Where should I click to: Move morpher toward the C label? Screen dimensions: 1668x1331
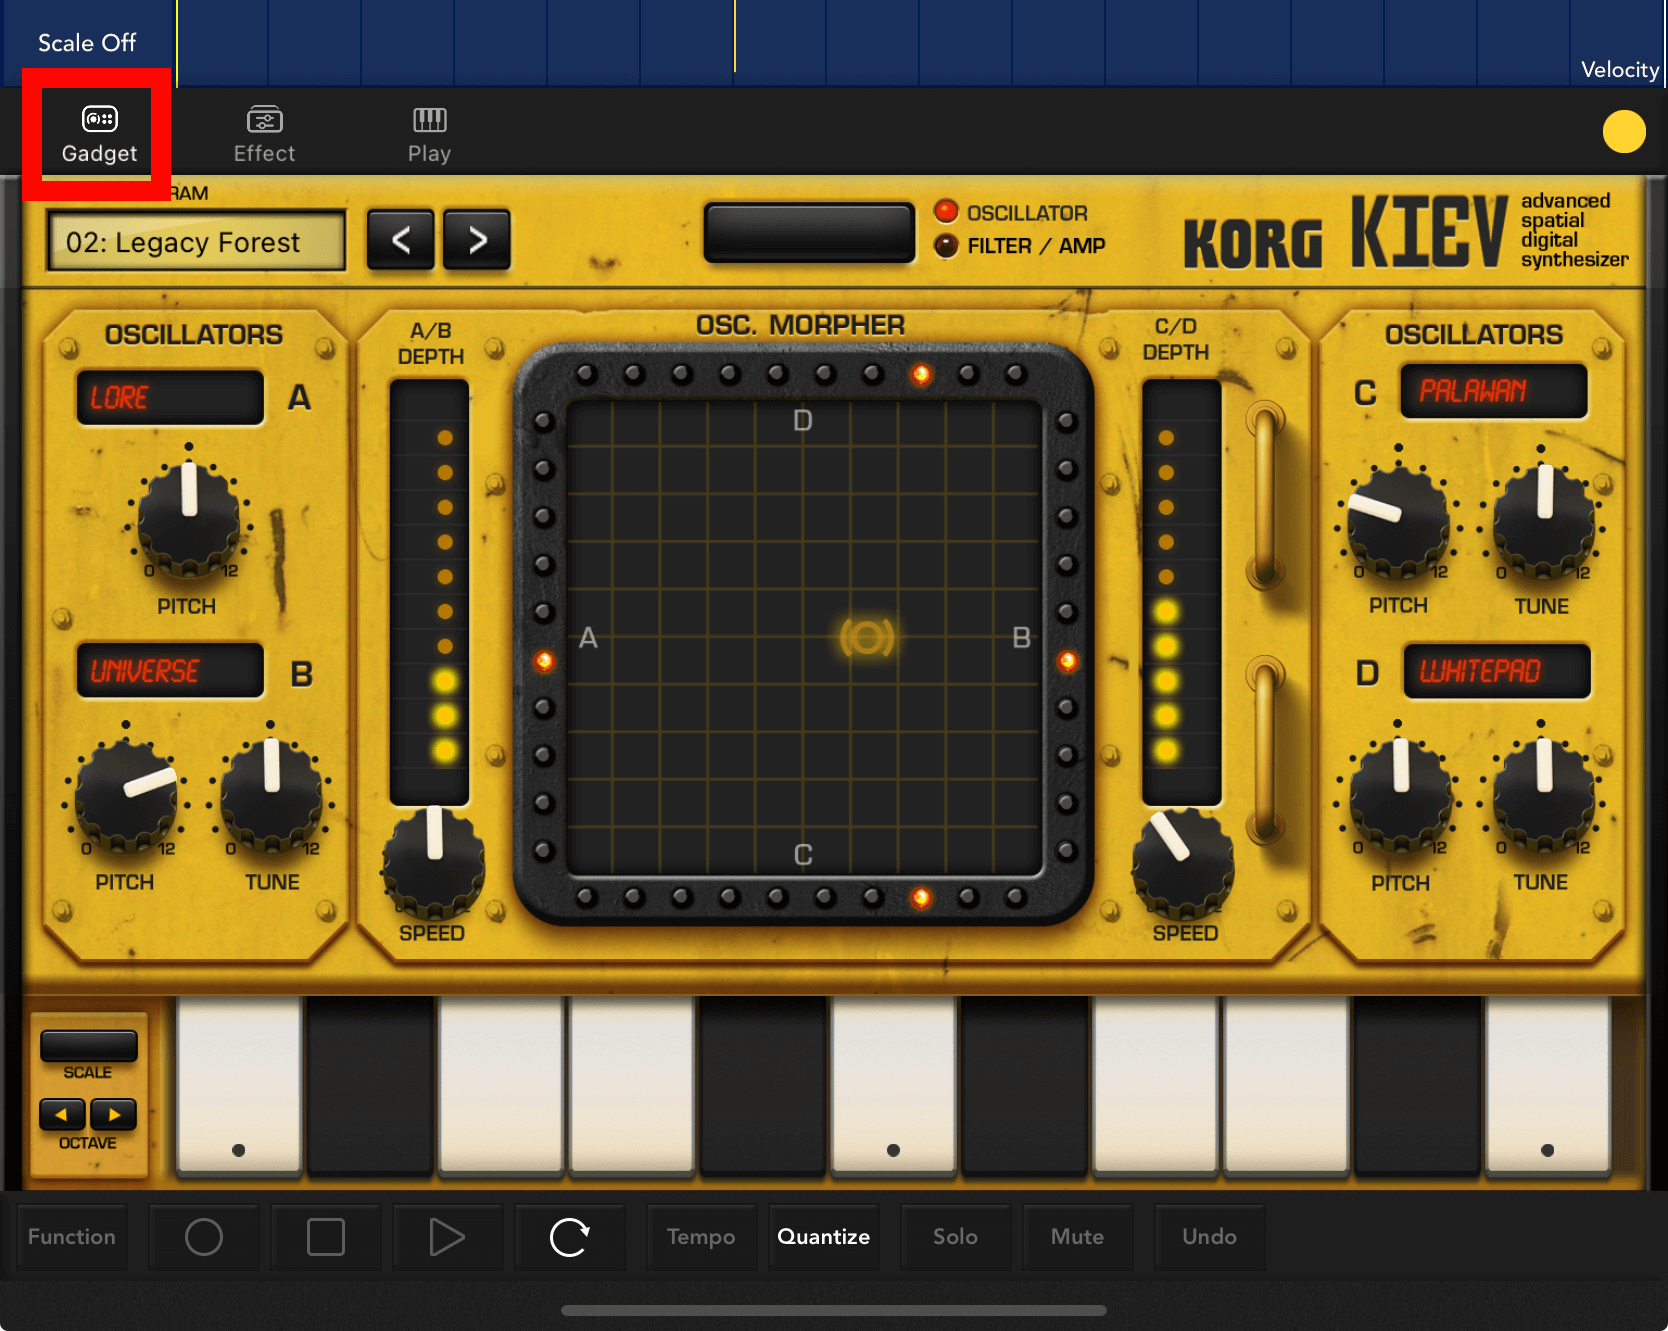tap(803, 855)
